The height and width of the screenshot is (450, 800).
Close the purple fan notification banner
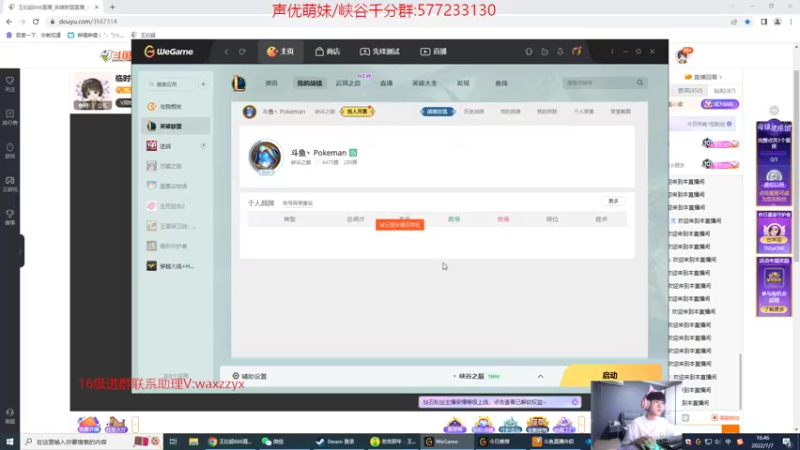pos(575,402)
